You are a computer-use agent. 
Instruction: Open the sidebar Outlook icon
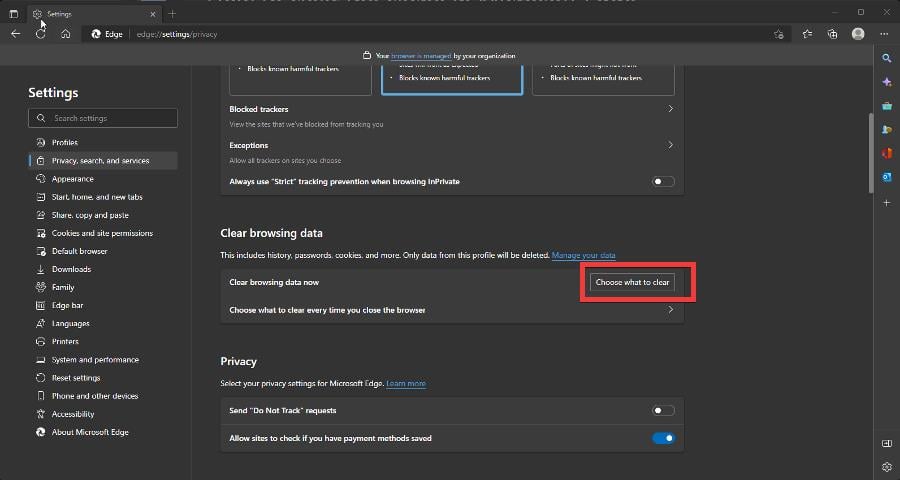click(x=887, y=177)
